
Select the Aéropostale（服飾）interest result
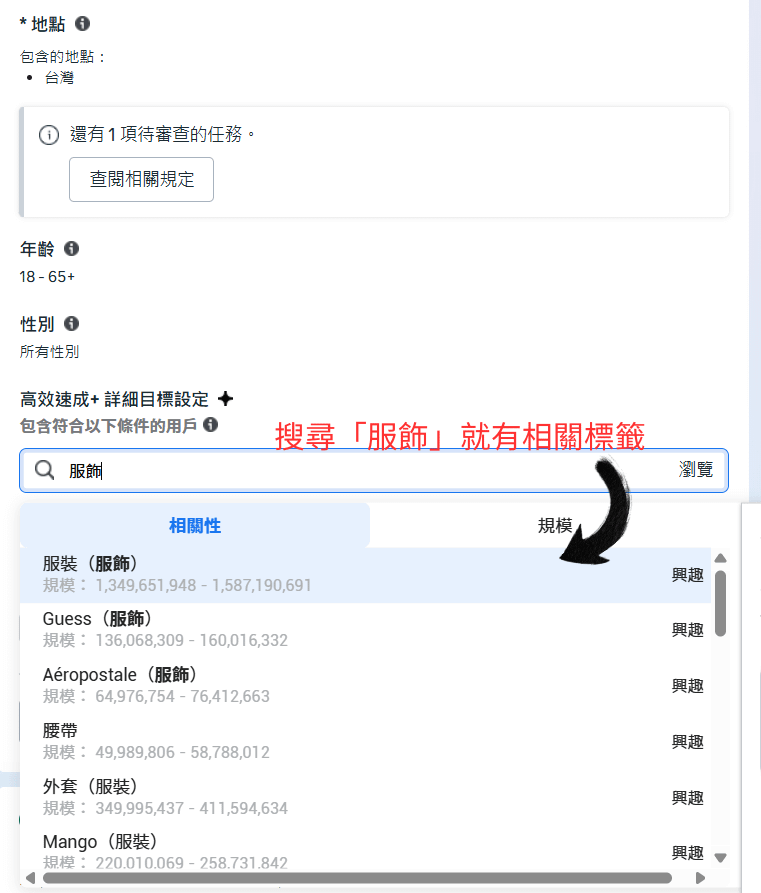(x=365, y=686)
